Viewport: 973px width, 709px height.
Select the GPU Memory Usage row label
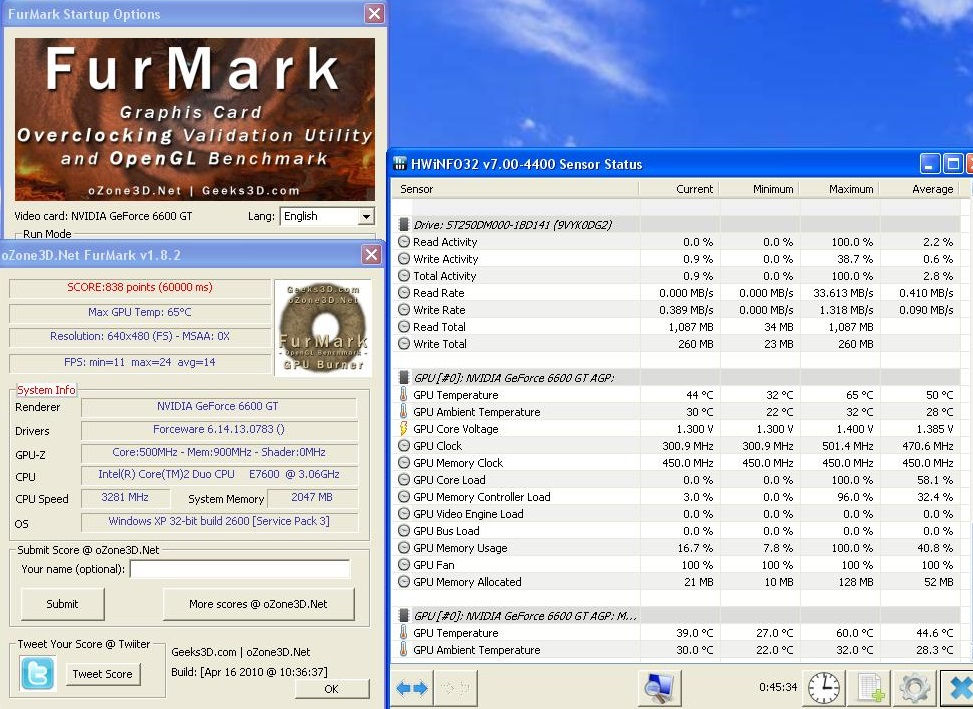click(x=460, y=548)
